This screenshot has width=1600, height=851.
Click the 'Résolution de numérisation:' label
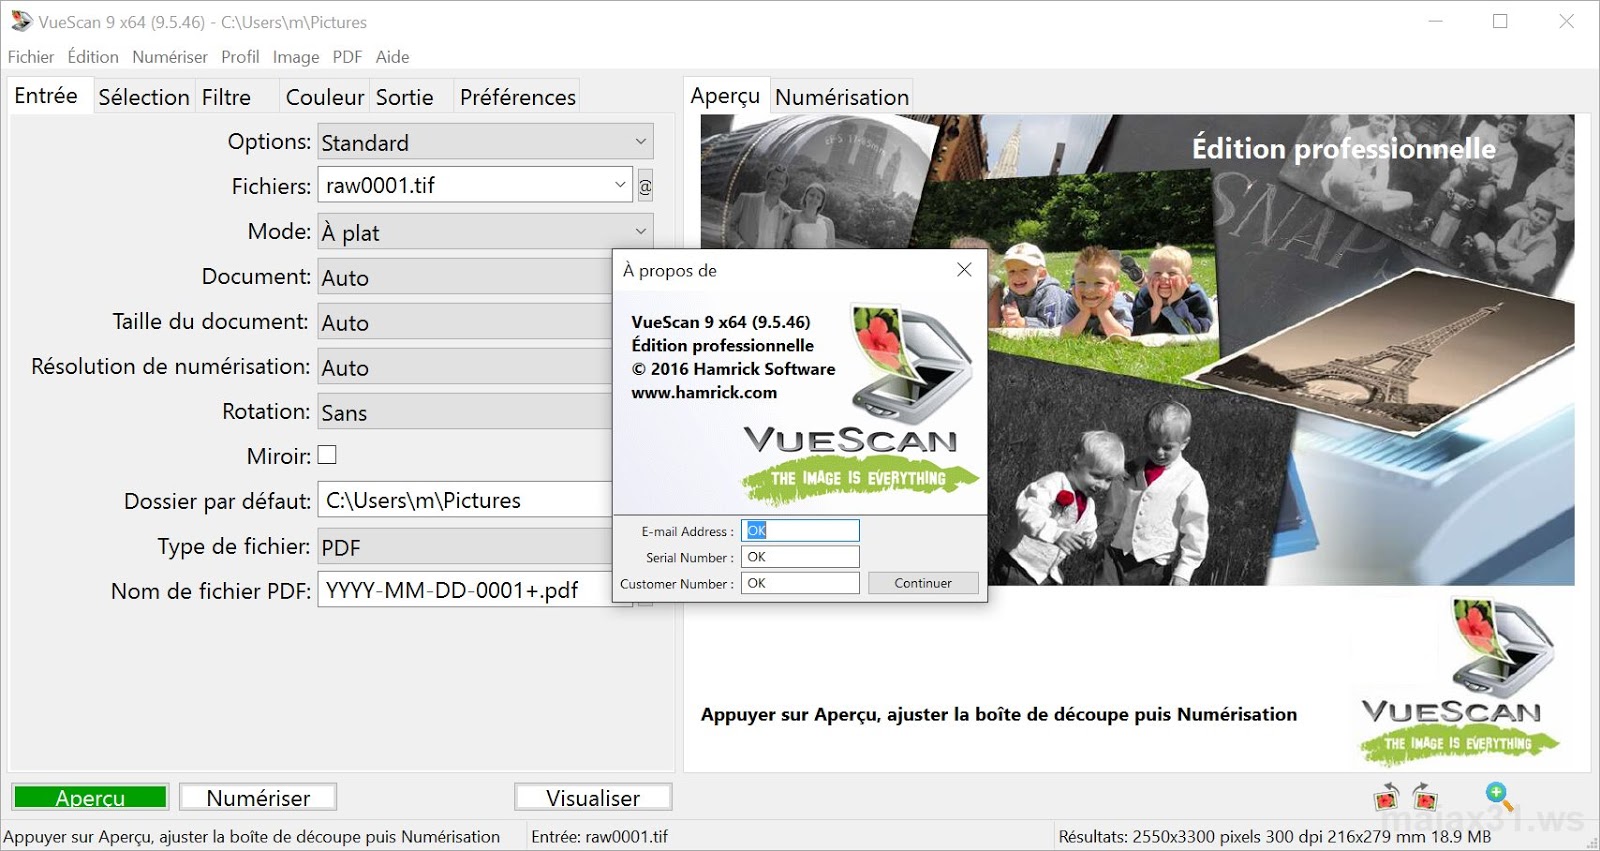pyautogui.click(x=170, y=366)
